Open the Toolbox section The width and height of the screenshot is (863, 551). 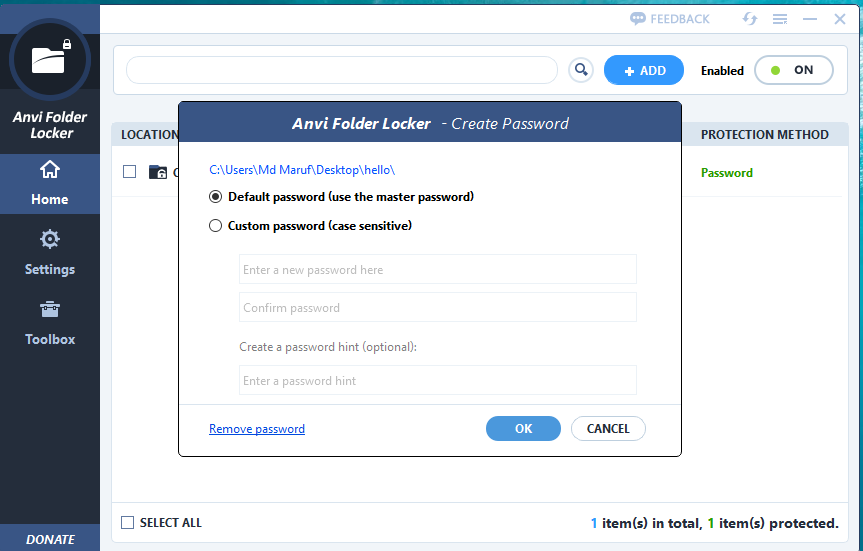(x=50, y=321)
